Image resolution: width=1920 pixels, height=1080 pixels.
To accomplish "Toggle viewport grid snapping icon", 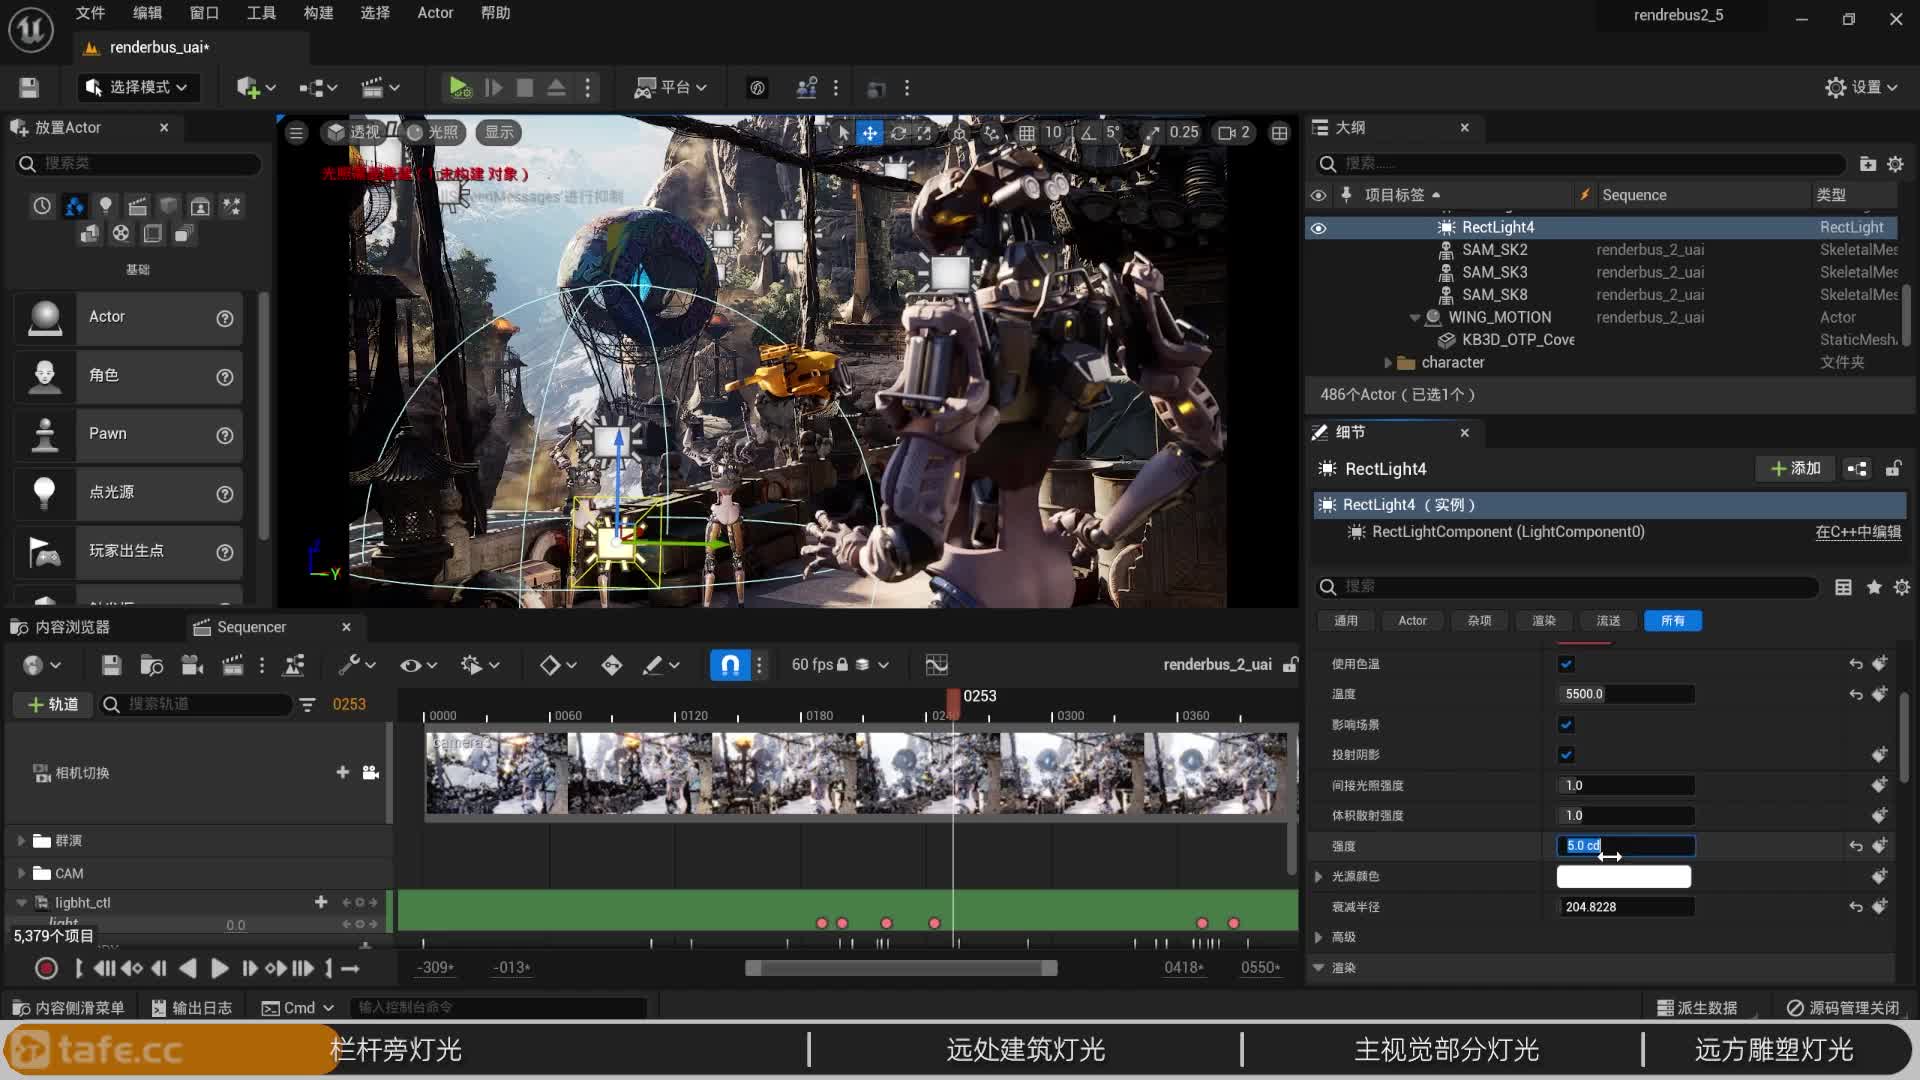I will [1027, 132].
